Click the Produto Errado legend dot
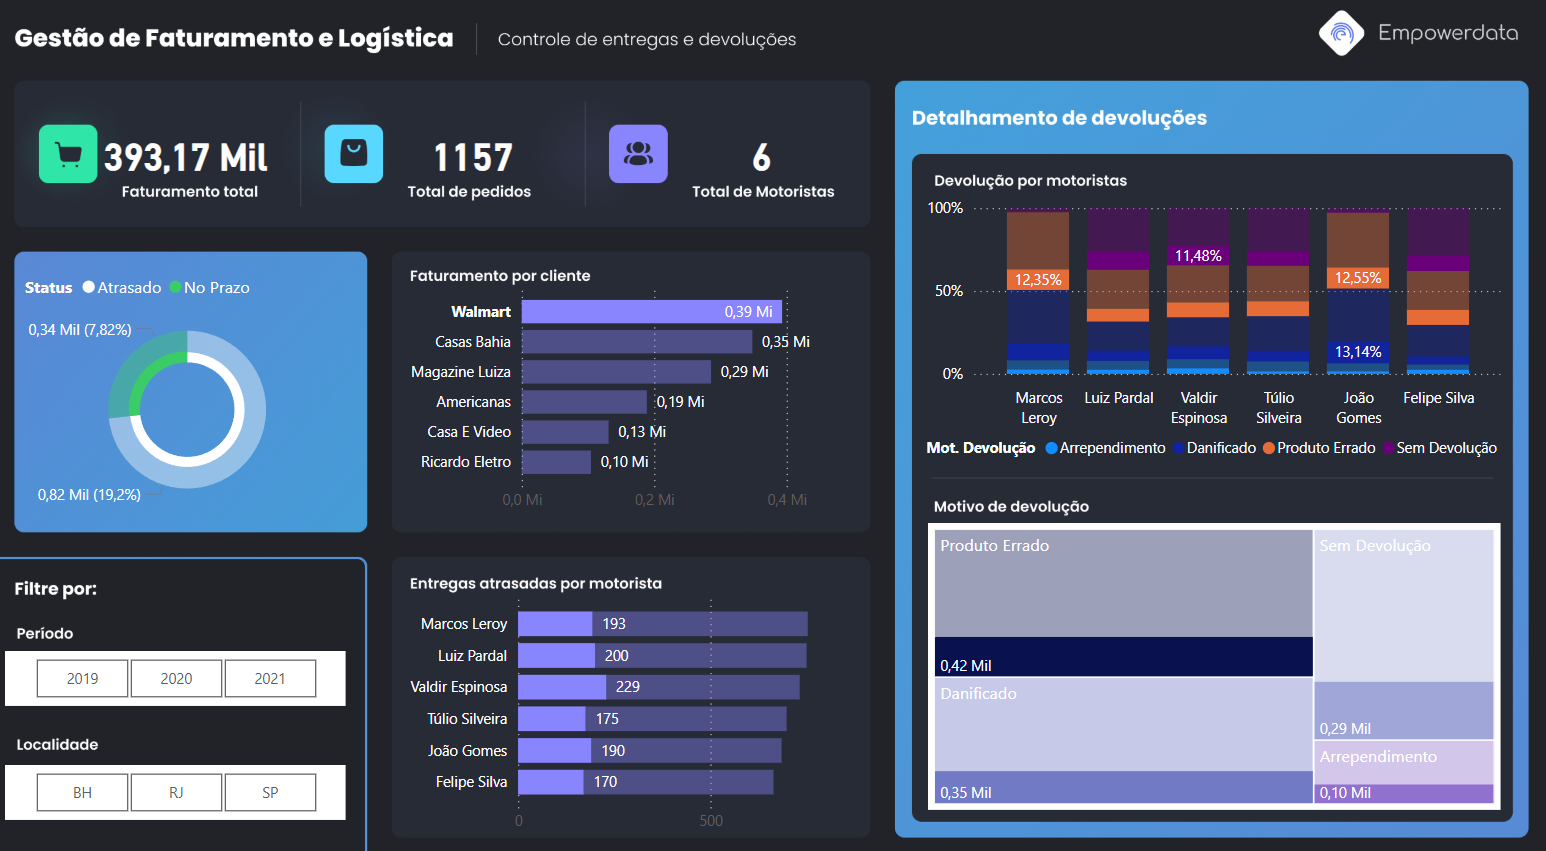 1269,448
